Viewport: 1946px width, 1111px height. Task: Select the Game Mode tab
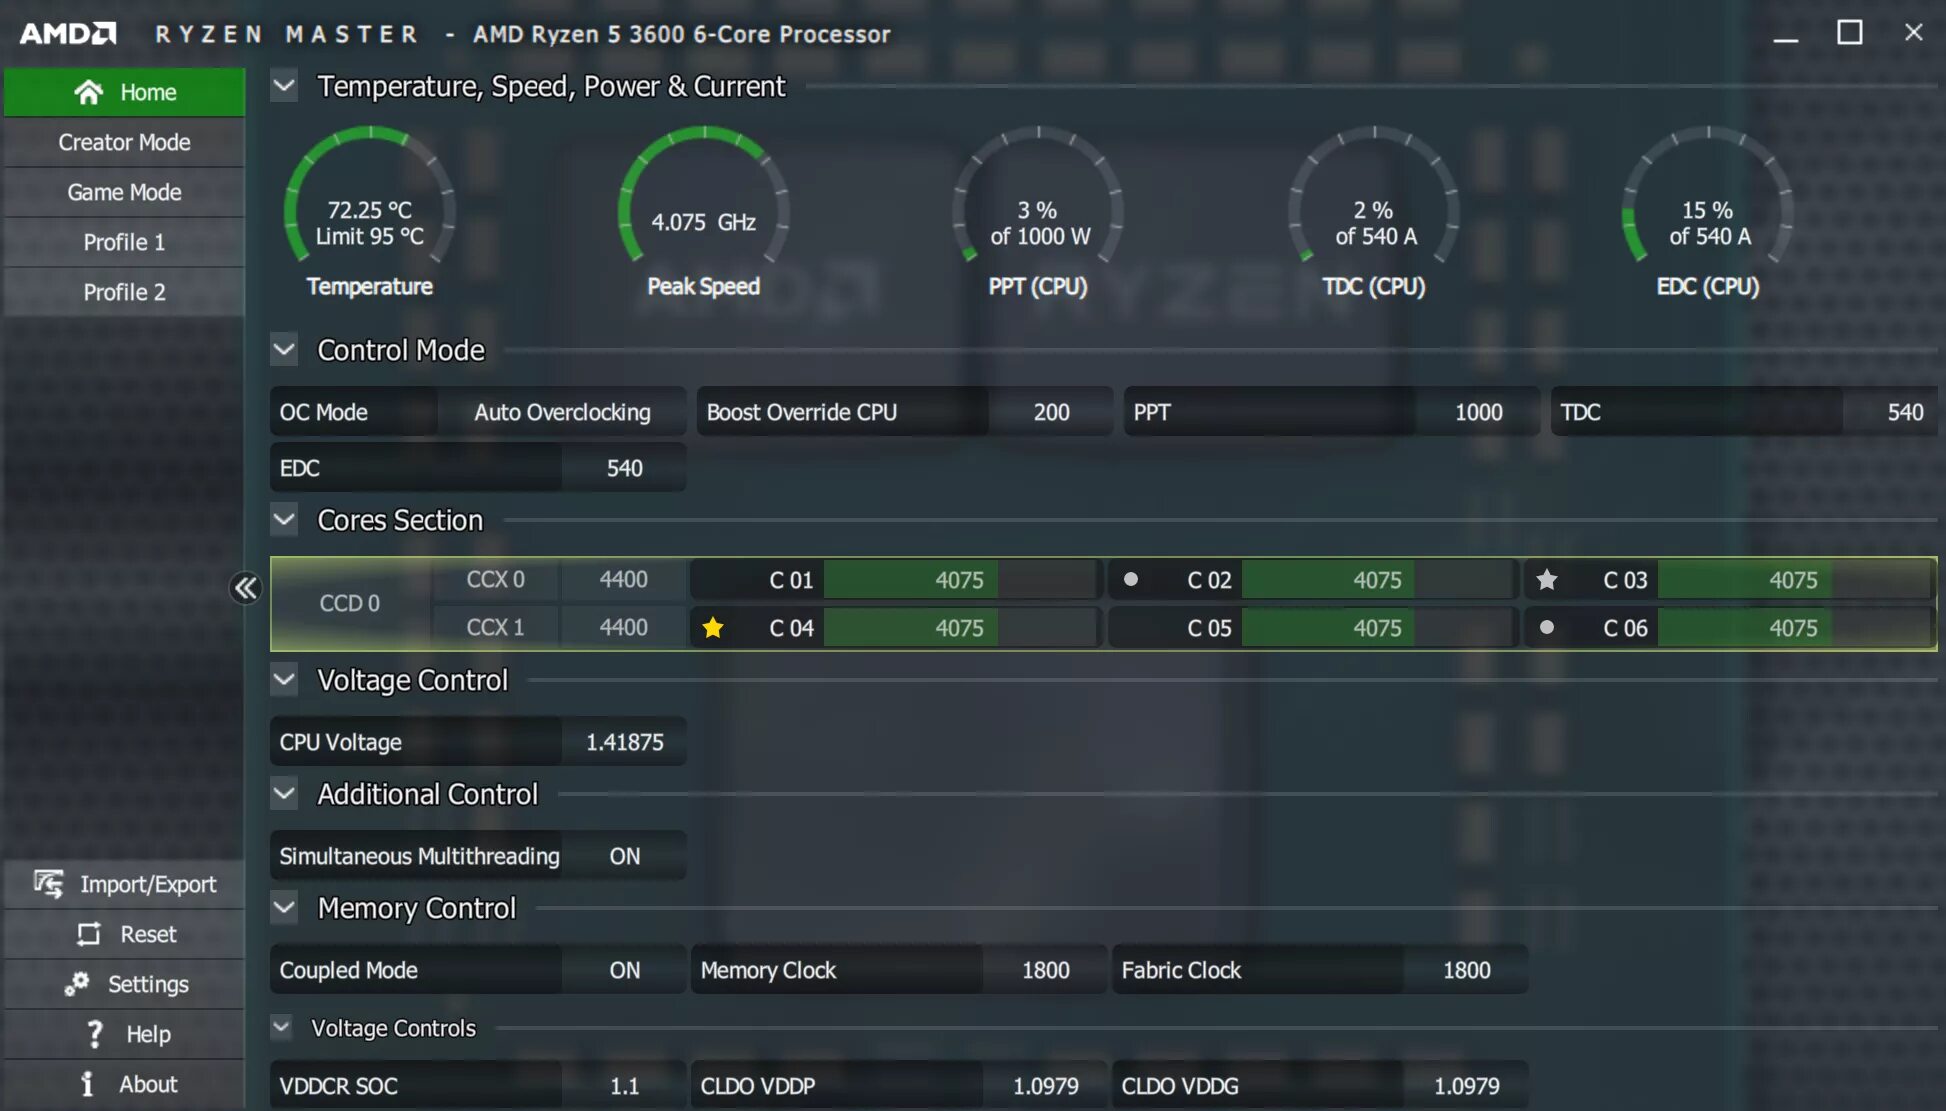click(124, 191)
